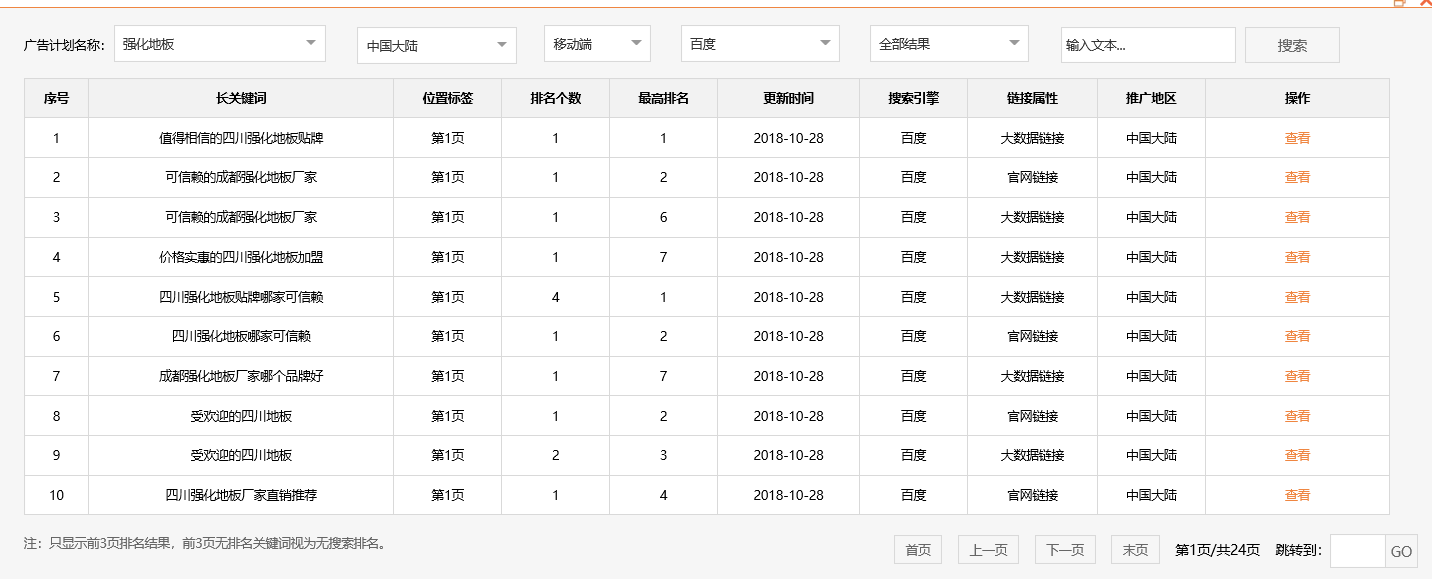Click the 下一页 next page button
Image resolution: width=1432 pixels, height=579 pixels.
click(1064, 549)
